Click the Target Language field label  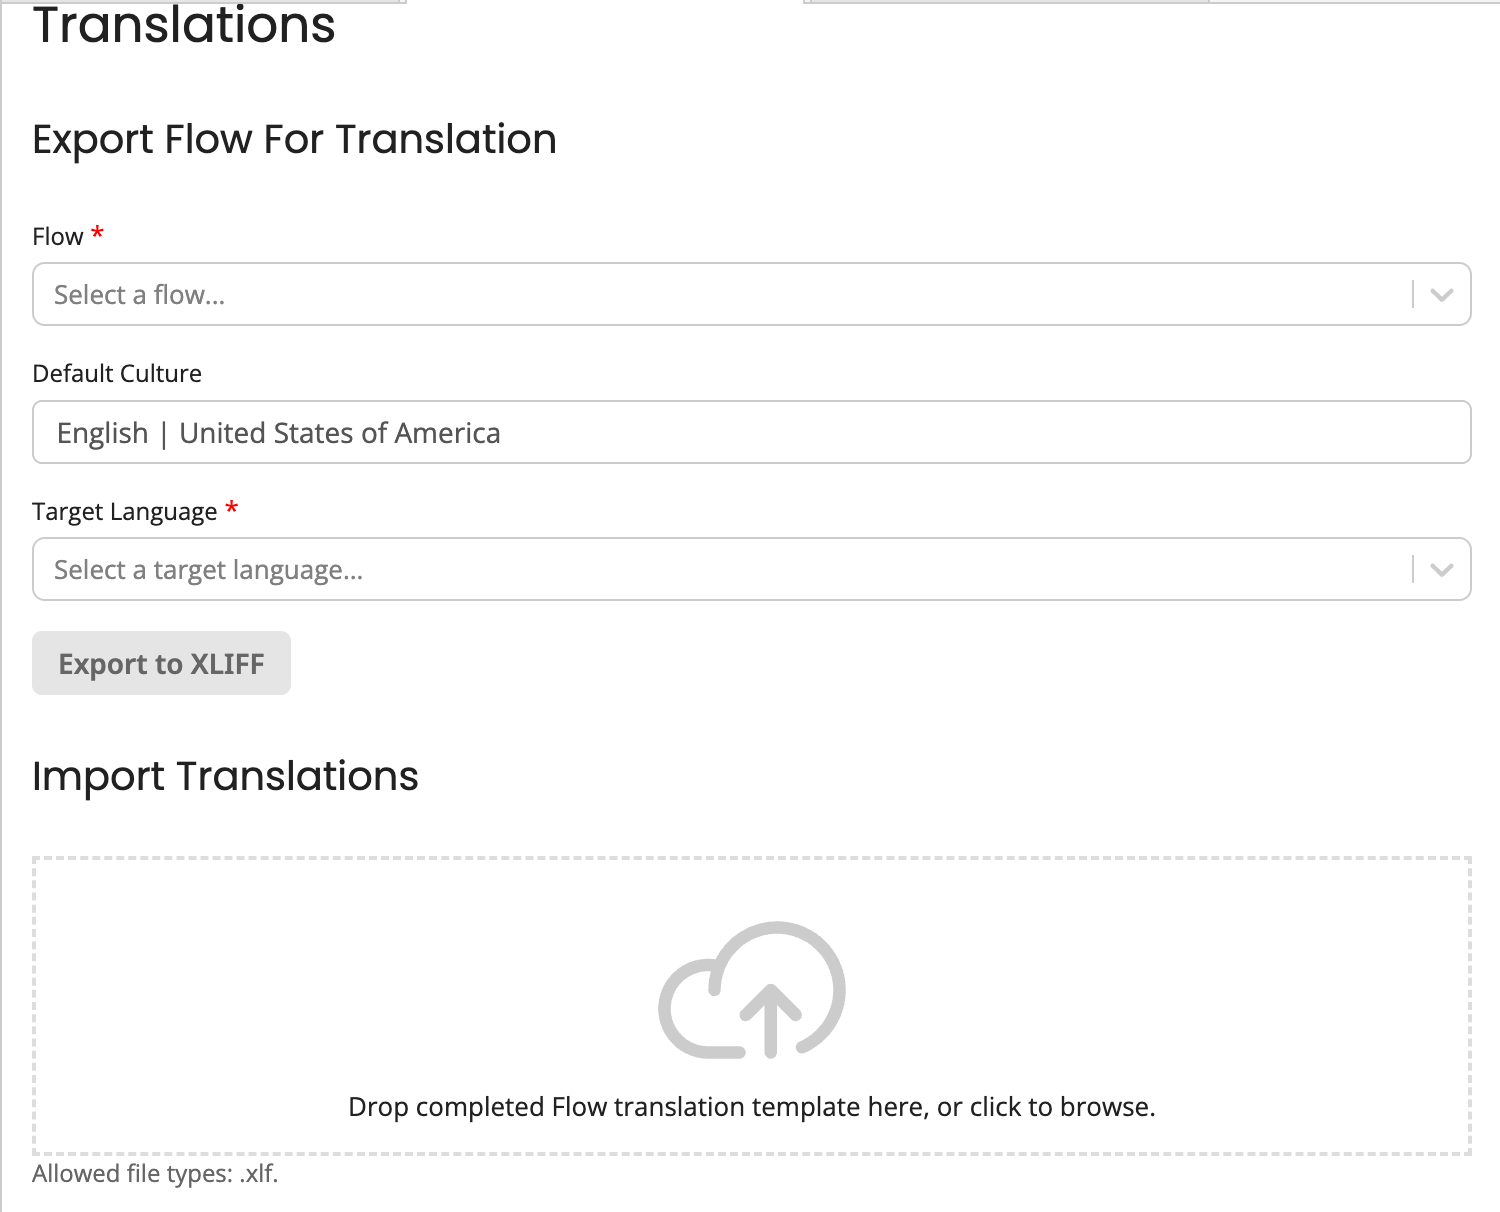pos(125,510)
